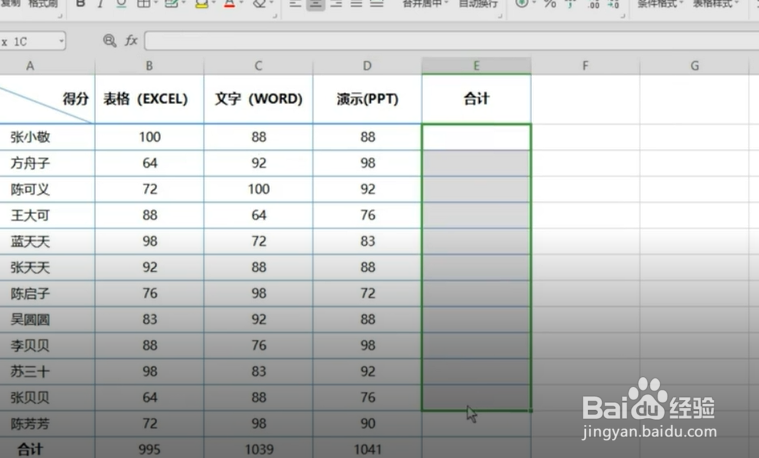Select the name cell 吴圆圆
The image size is (759, 458).
click(47, 320)
